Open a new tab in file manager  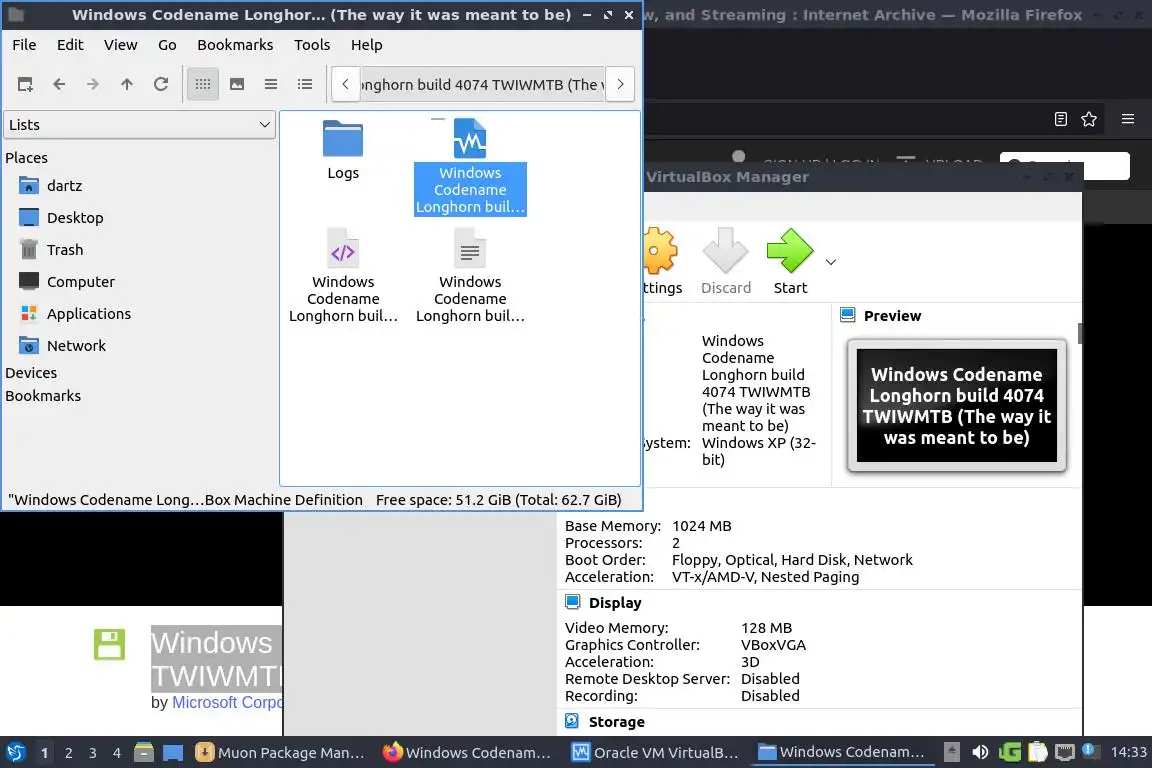pyautogui.click(x=25, y=85)
